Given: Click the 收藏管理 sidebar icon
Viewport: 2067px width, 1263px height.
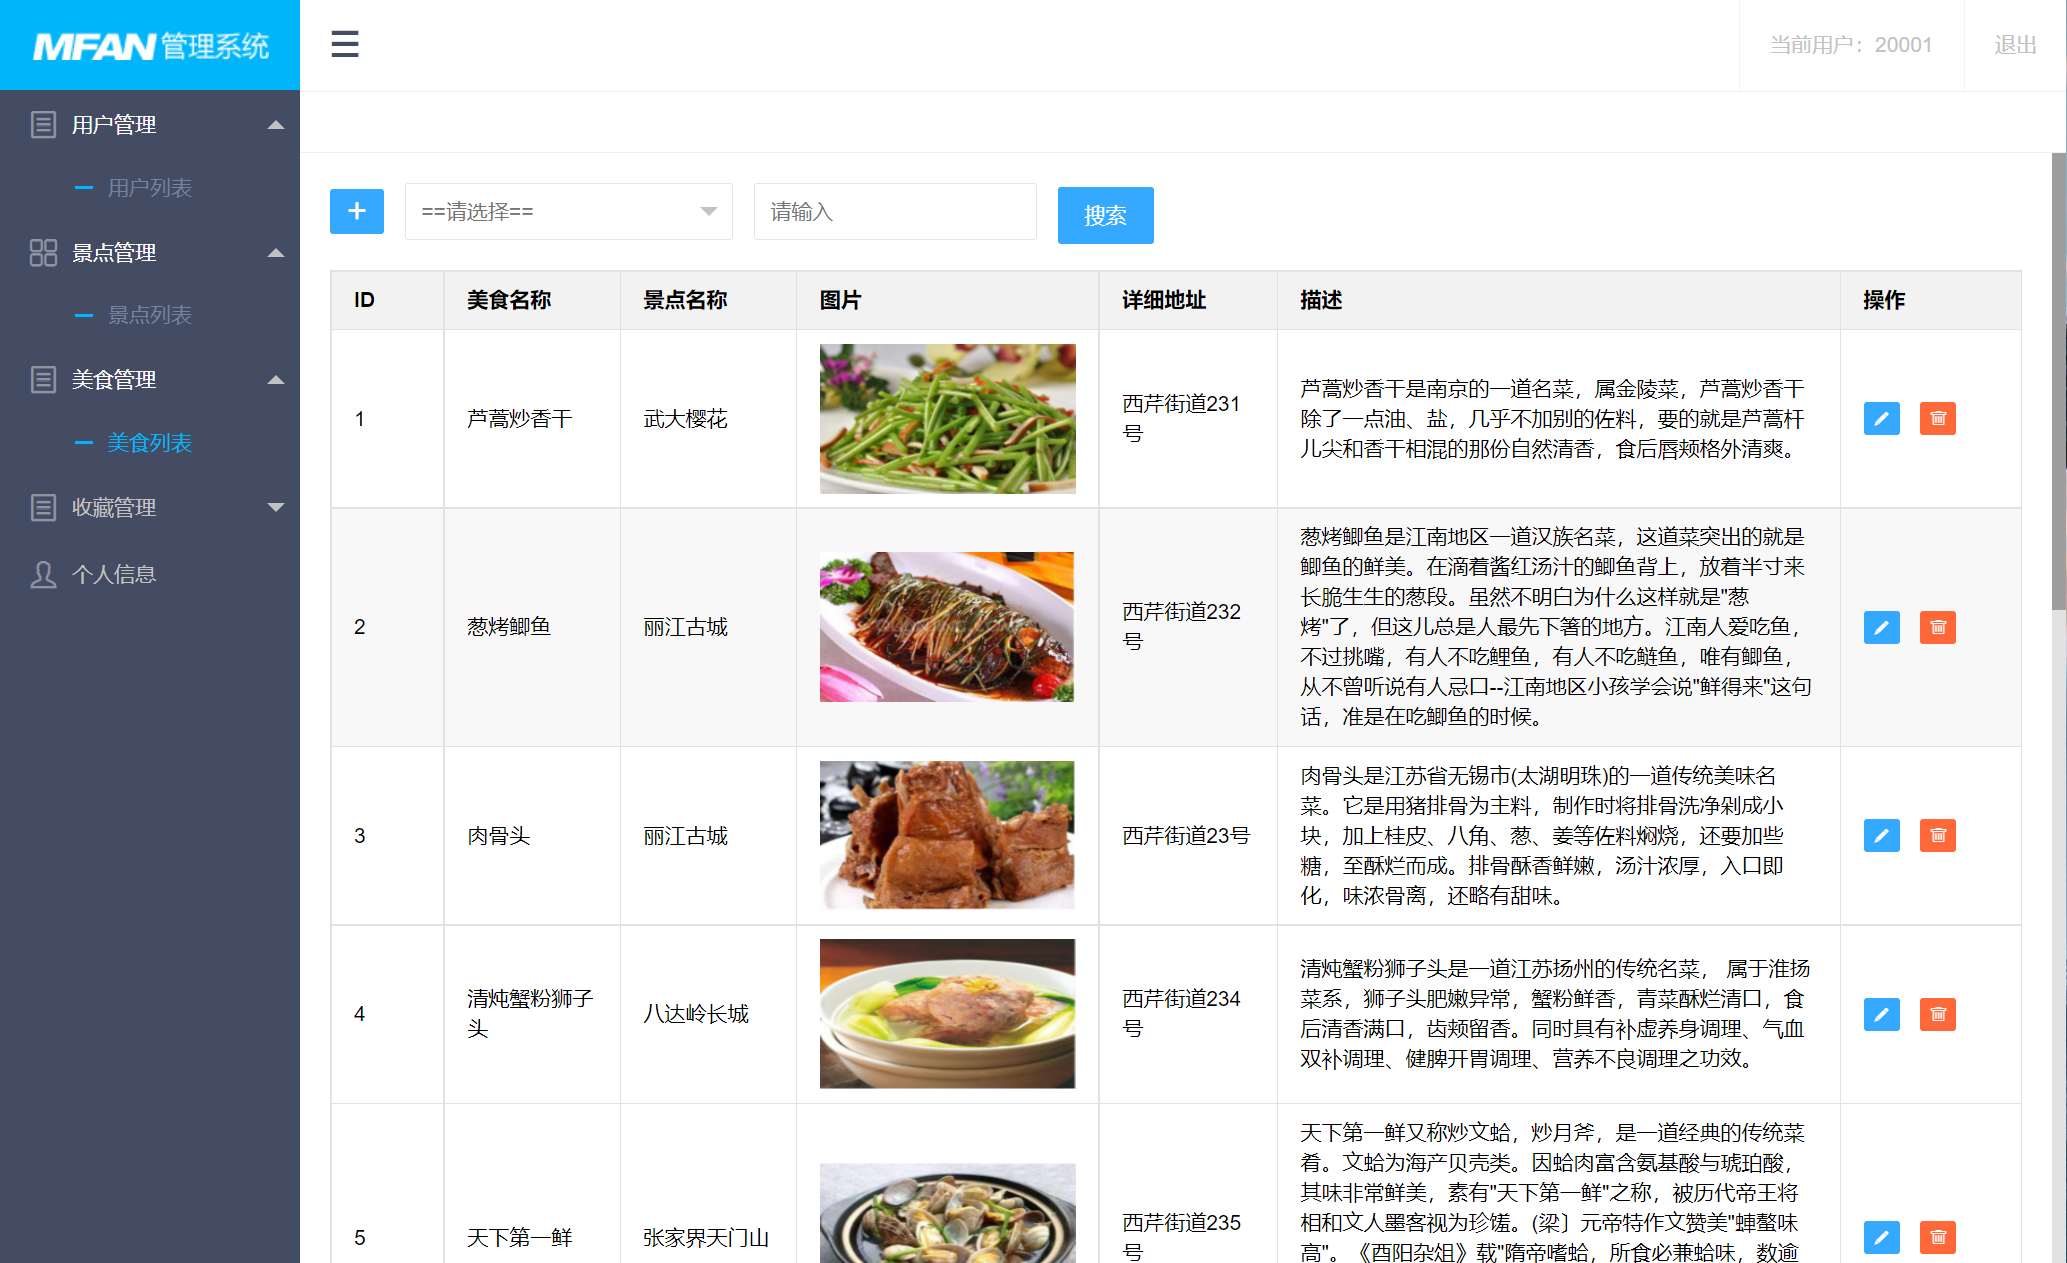Looking at the screenshot, I should tap(42, 508).
